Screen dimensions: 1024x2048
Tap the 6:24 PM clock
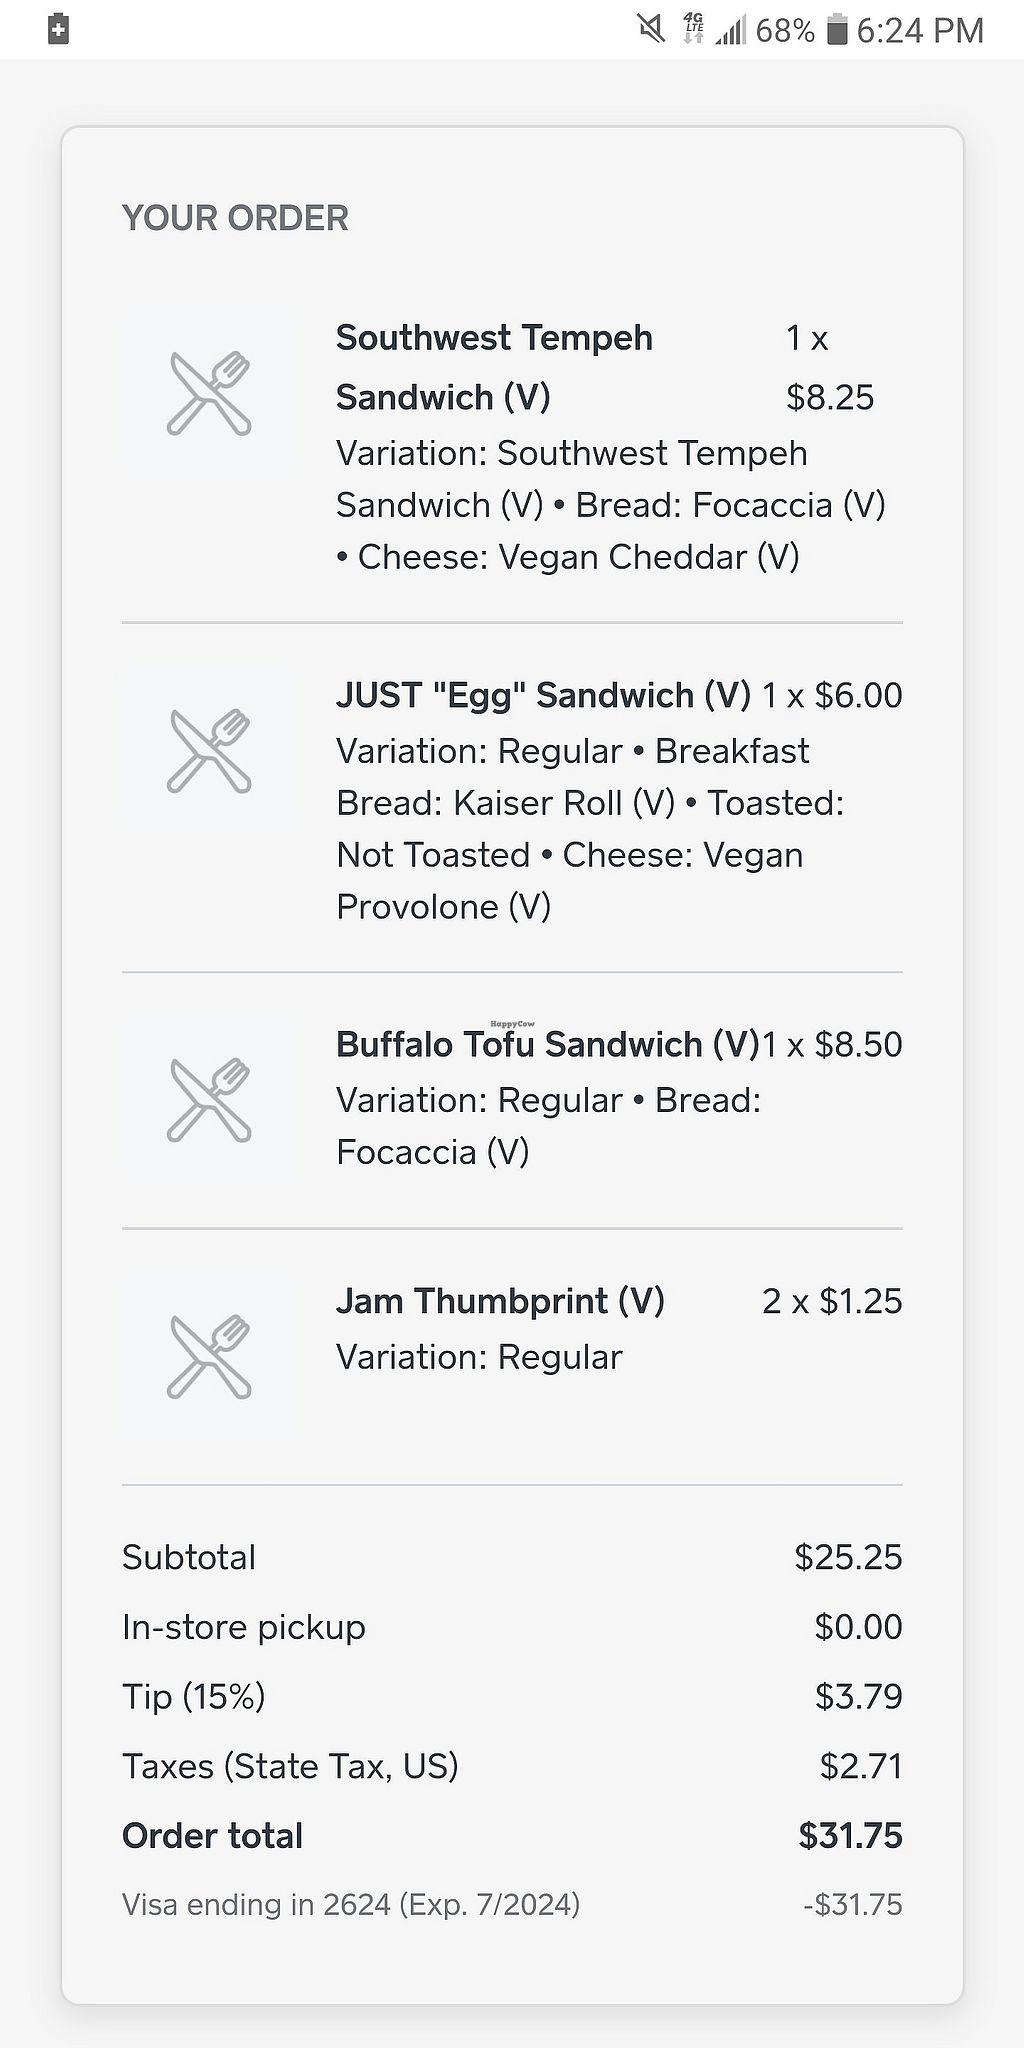tap(920, 30)
